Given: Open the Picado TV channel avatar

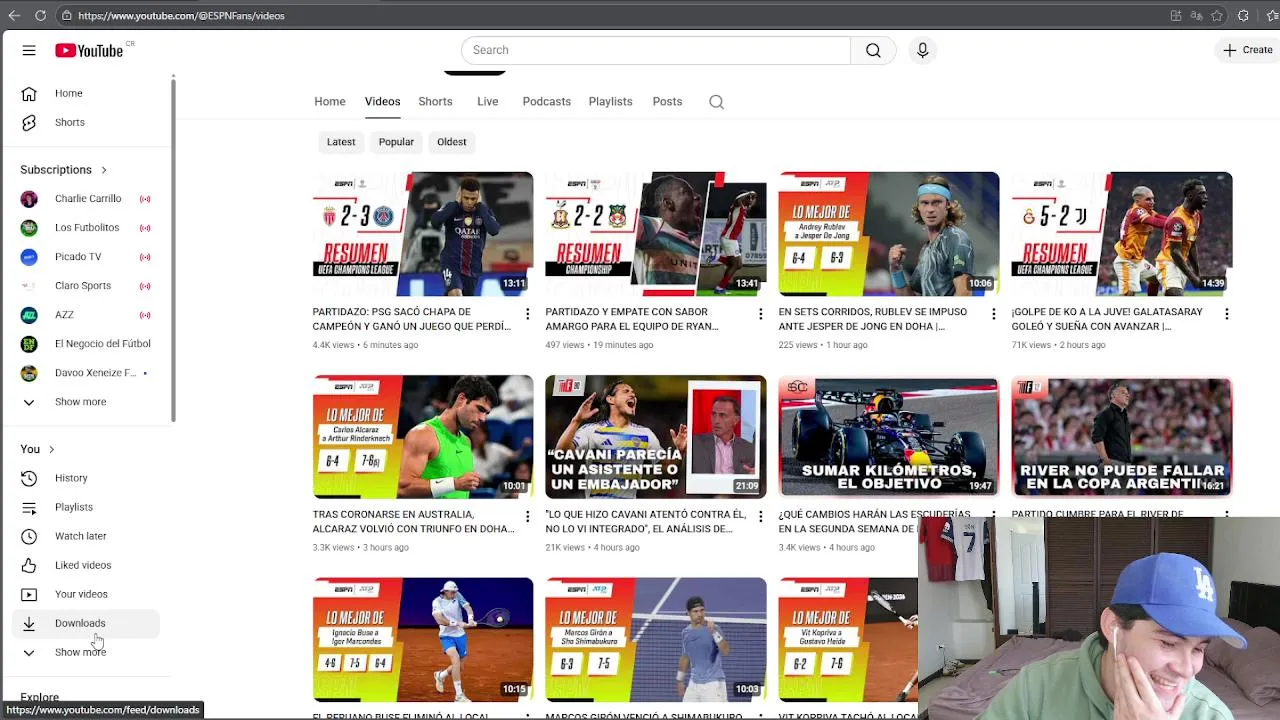Looking at the screenshot, I should click(29, 257).
